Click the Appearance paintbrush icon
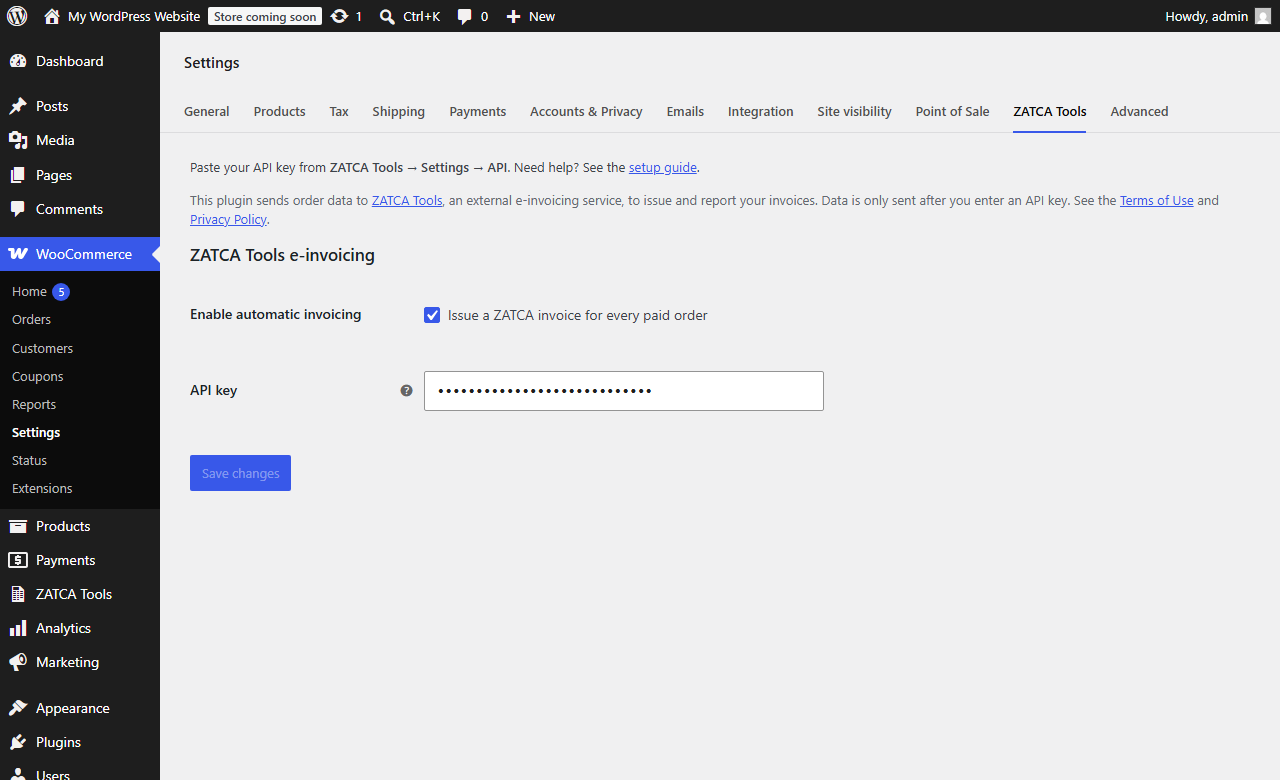Screen dimensions: 1280x780 18,708
